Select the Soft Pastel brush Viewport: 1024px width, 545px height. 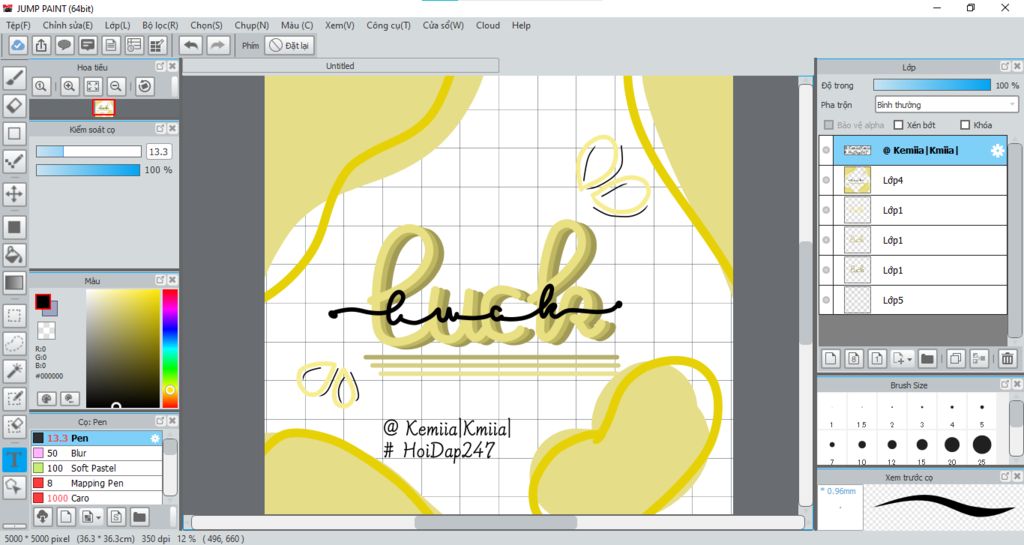pyautogui.click(x=97, y=468)
